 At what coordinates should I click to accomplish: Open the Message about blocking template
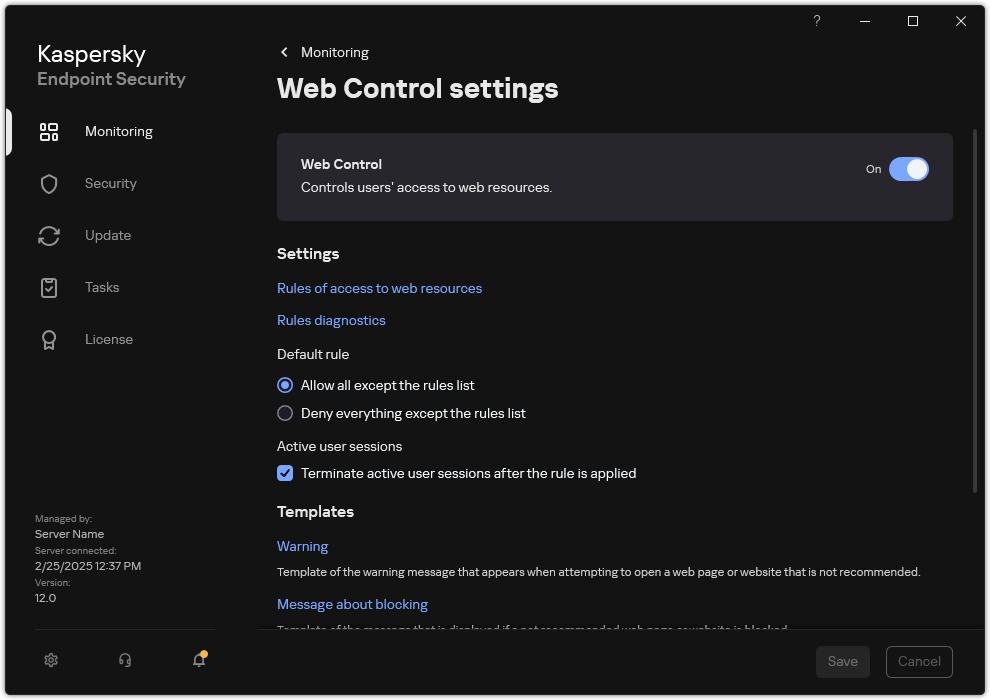352,604
